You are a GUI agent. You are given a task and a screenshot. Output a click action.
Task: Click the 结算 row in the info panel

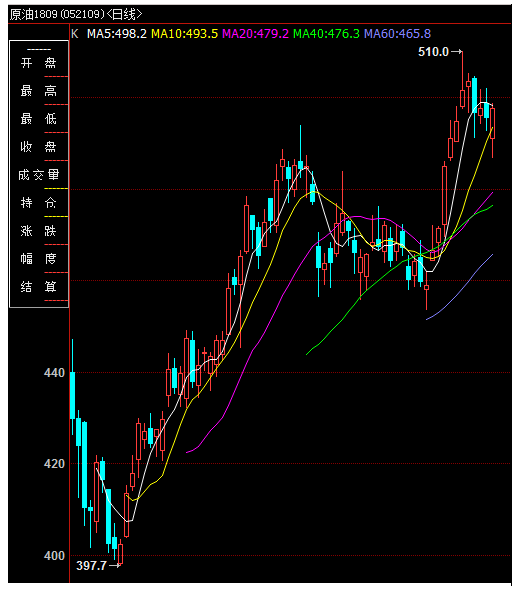coord(39,287)
